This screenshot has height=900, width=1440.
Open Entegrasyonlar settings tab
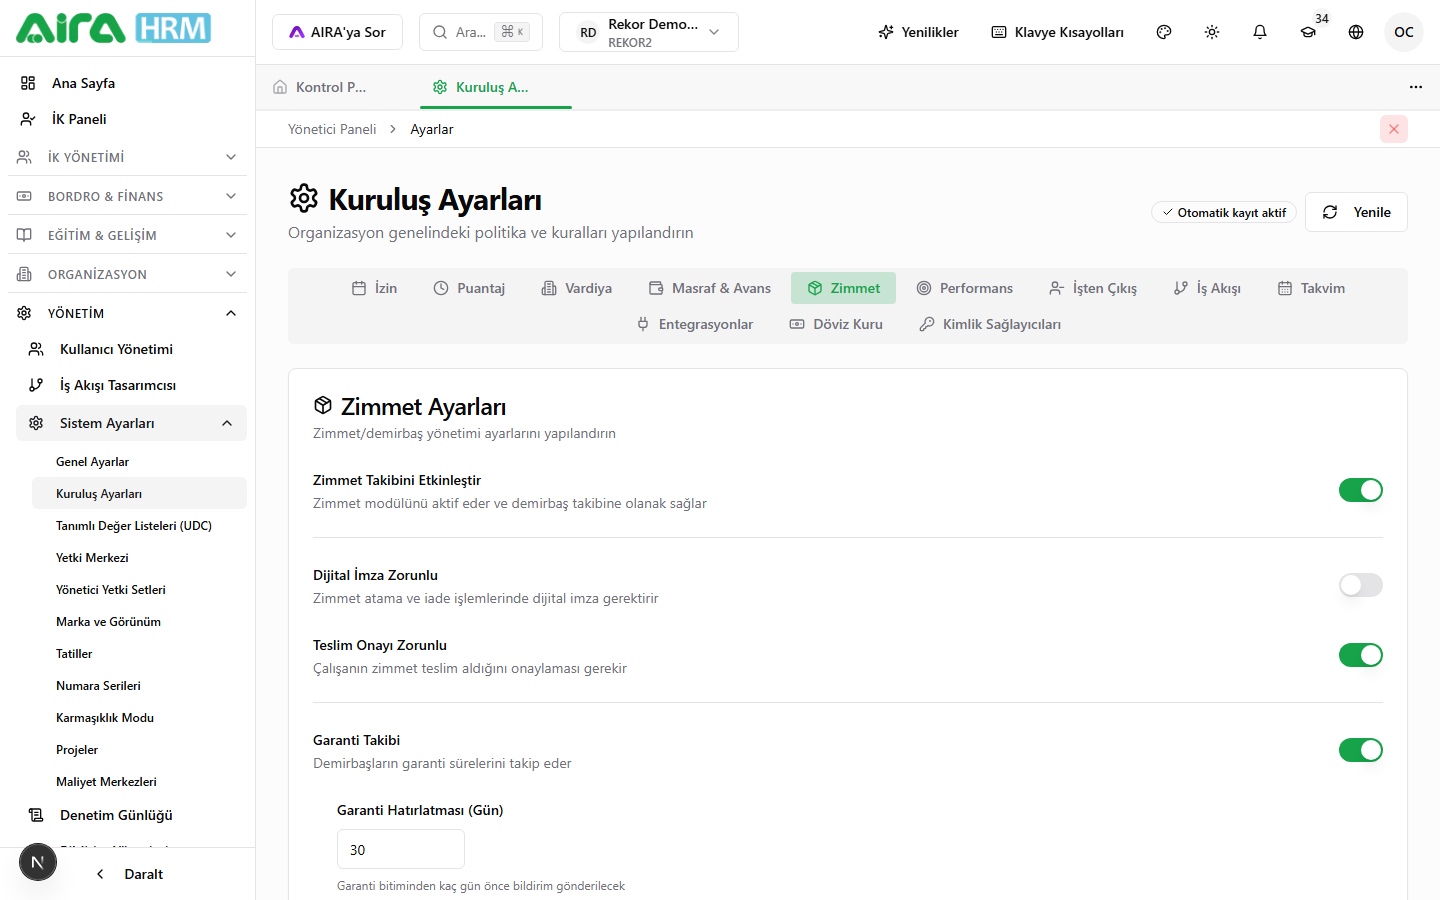tap(695, 324)
